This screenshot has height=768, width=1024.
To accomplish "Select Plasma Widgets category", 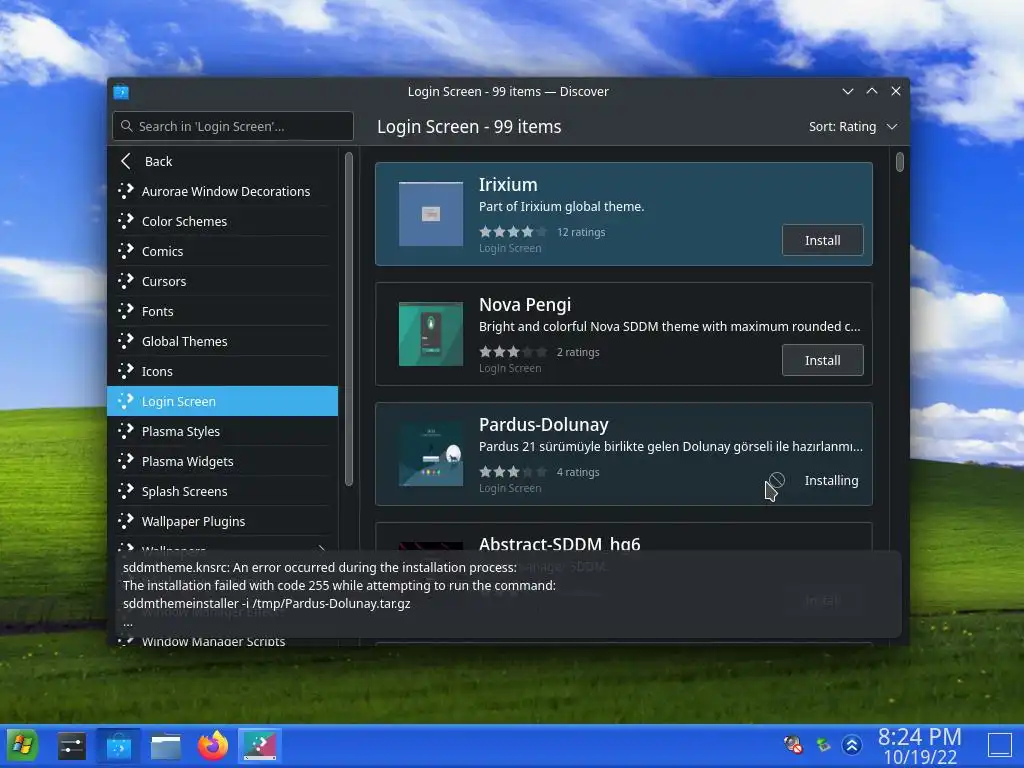I will tap(223, 462).
